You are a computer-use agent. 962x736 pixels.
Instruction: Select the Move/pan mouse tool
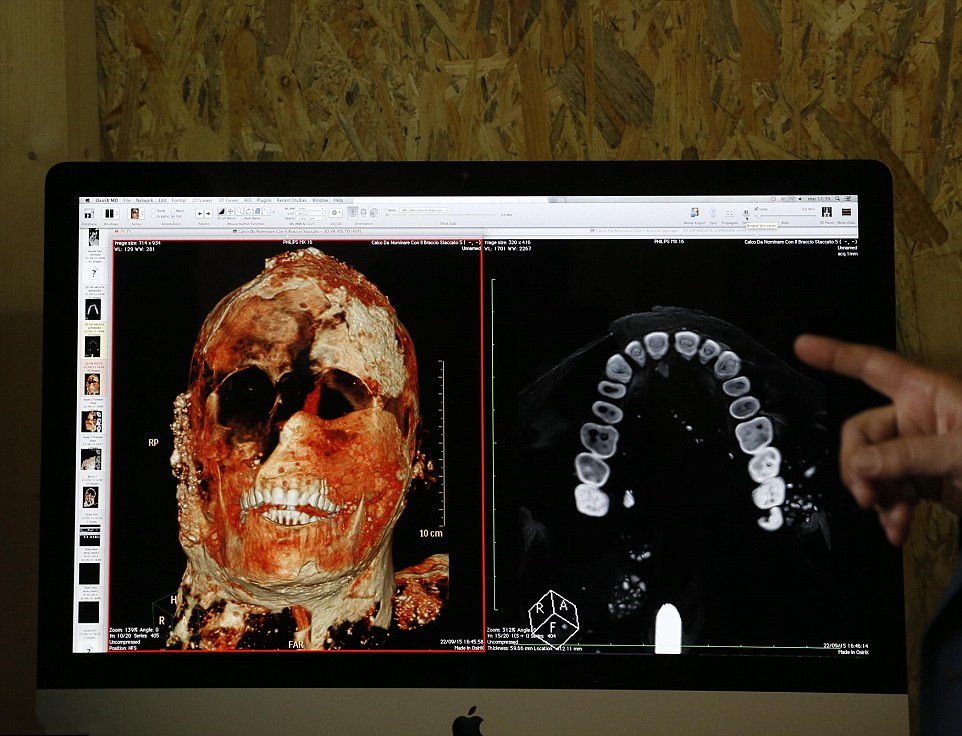230,212
